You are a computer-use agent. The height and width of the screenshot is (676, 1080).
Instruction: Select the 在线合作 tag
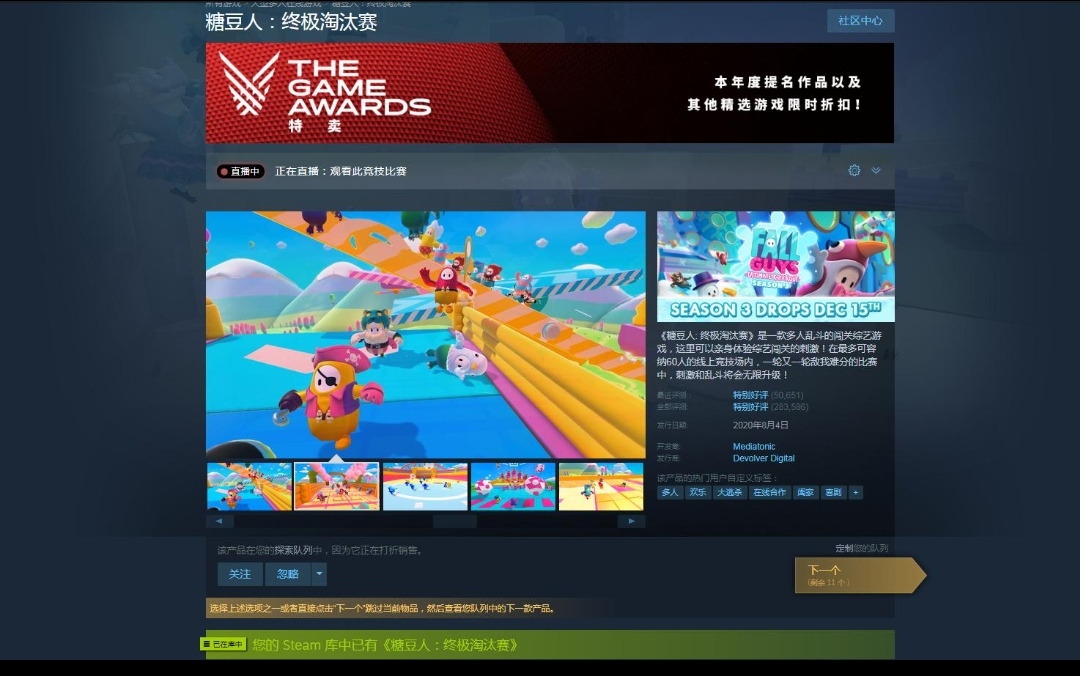click(769, 493)
